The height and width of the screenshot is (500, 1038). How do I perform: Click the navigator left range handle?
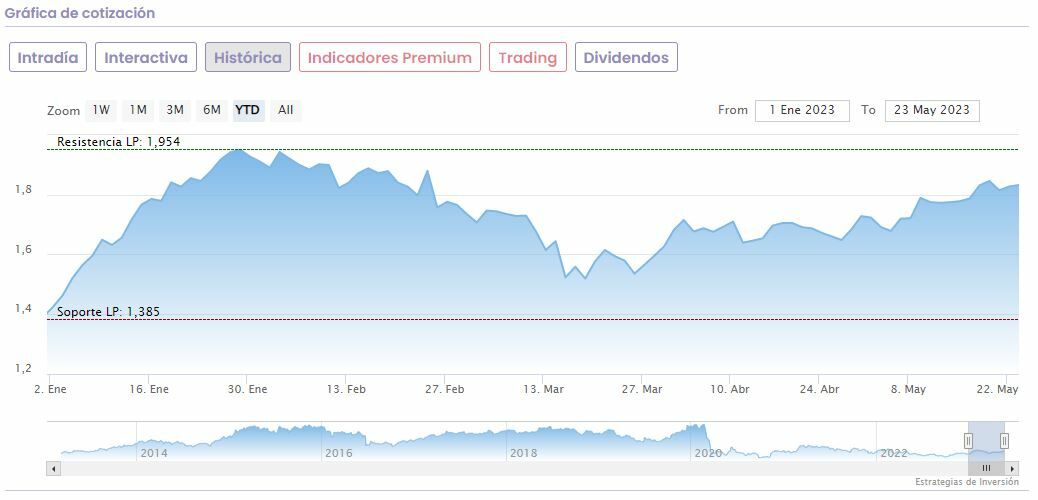968,441
